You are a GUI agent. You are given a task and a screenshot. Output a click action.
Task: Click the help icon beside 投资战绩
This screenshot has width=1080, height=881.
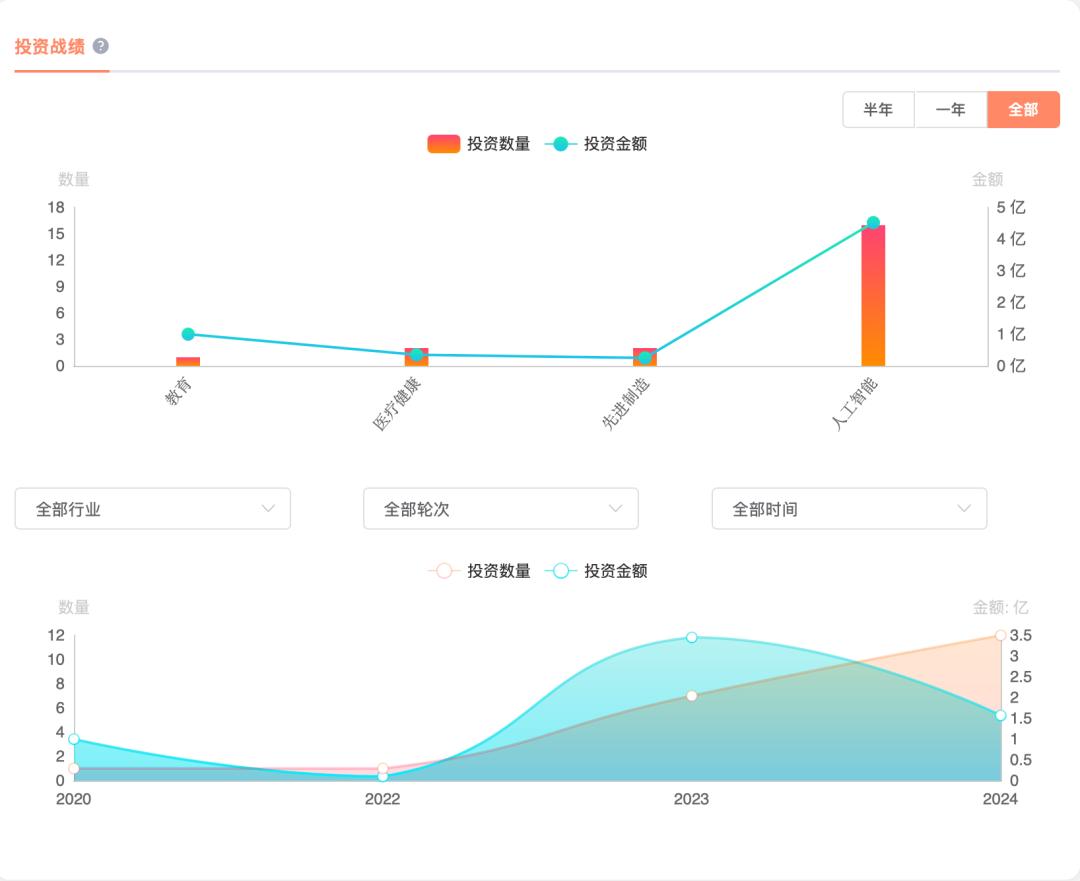(x=101, y=46)
